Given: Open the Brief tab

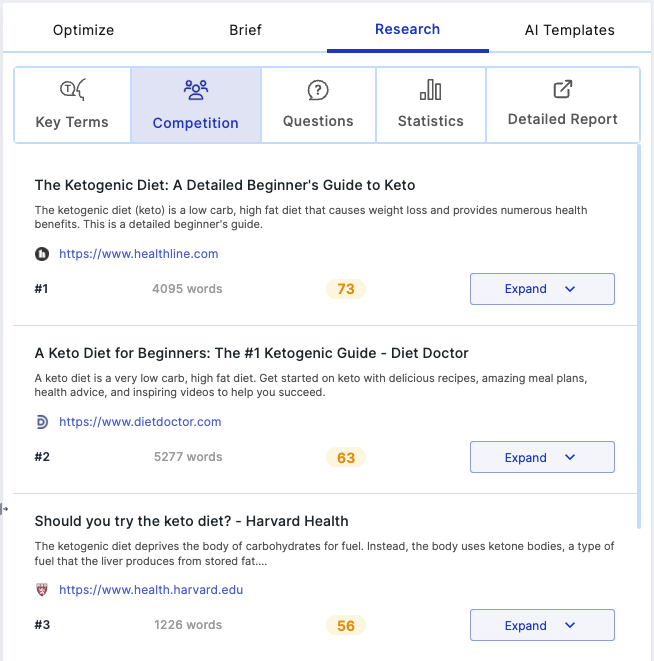Looking at the screenshot, I should tap(245, 30).
